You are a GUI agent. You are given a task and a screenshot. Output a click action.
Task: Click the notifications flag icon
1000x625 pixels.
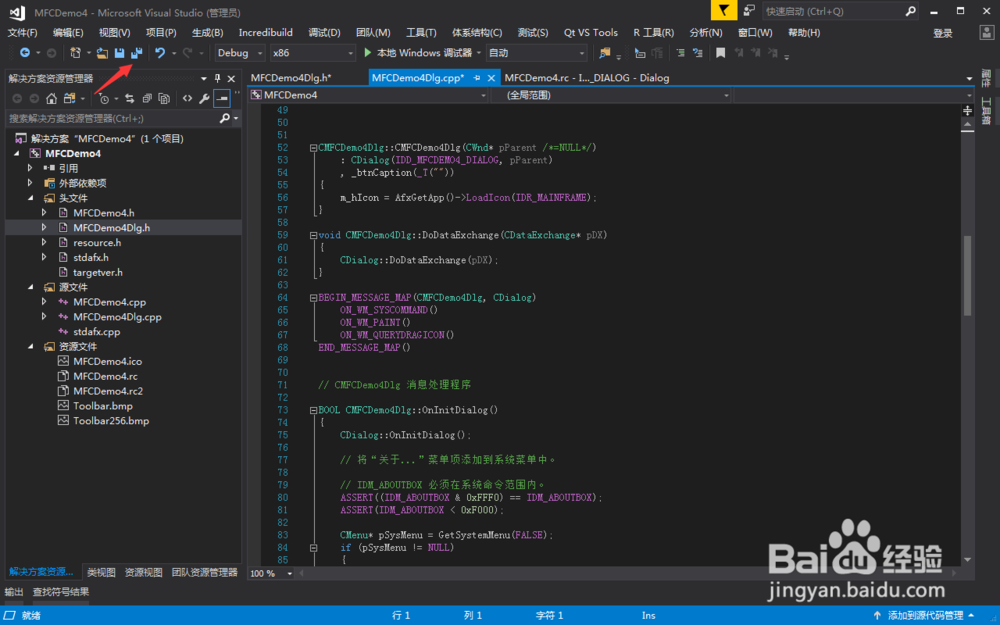coord(724,11)
